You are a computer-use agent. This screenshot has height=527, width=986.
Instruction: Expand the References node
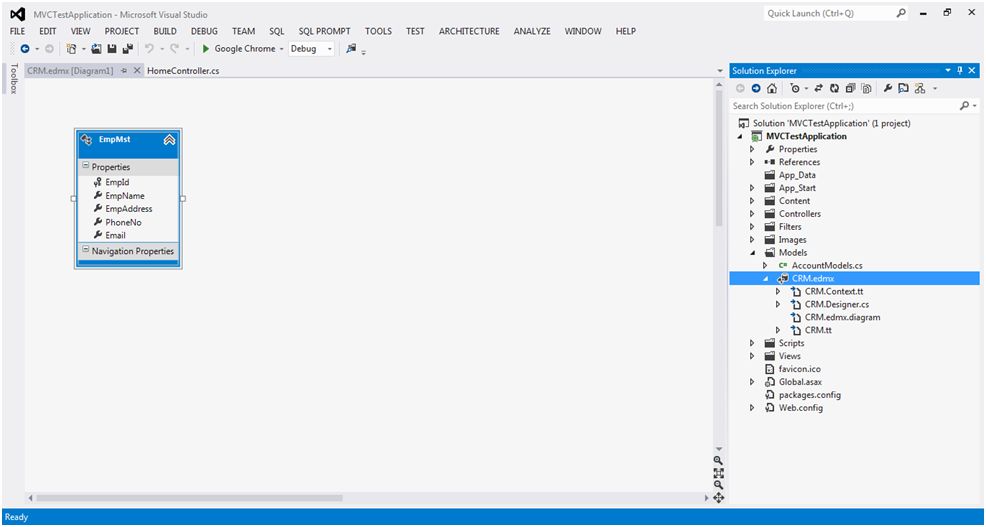(752, 162)
